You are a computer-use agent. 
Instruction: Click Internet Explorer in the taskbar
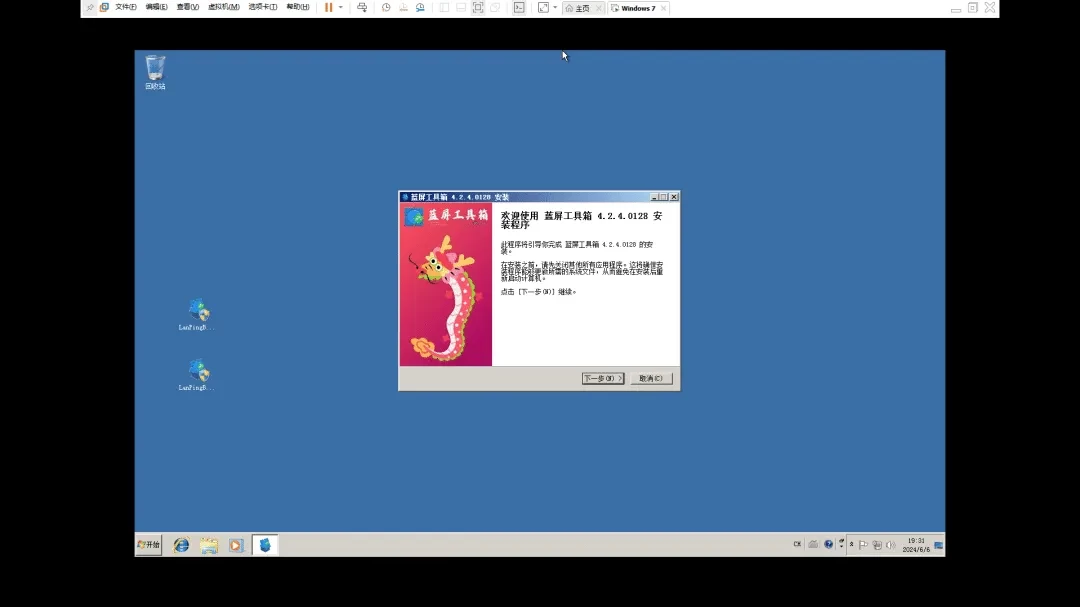181,545
